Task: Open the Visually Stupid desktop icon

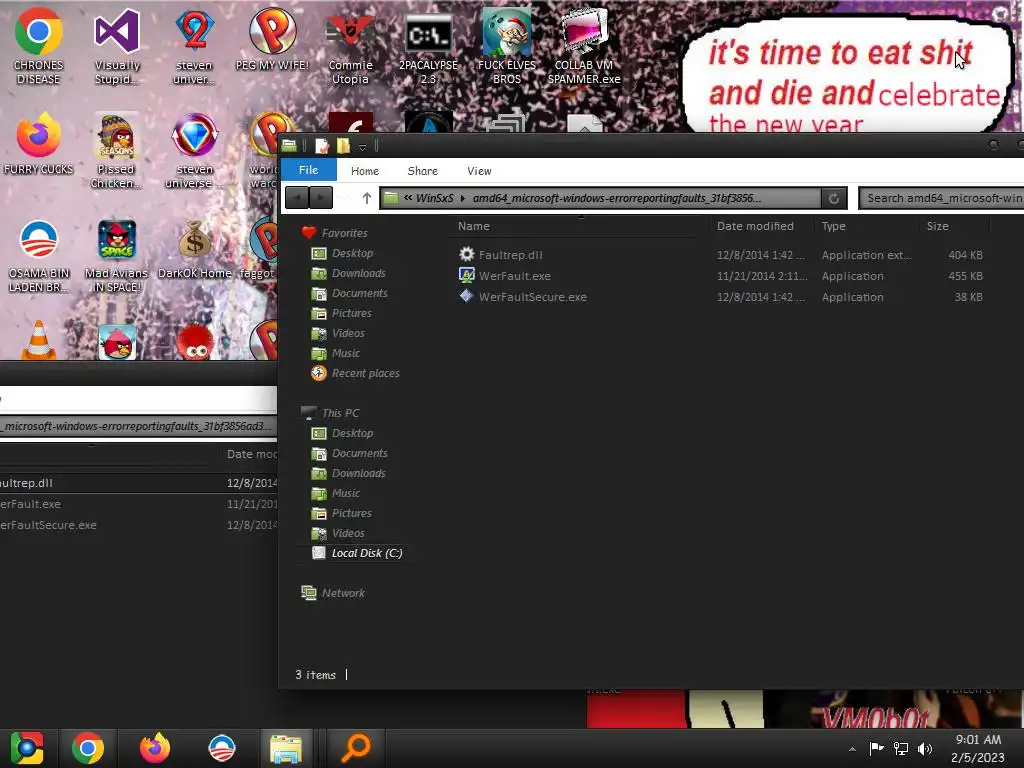Action: pyautogui.click(x=116, y=46)
